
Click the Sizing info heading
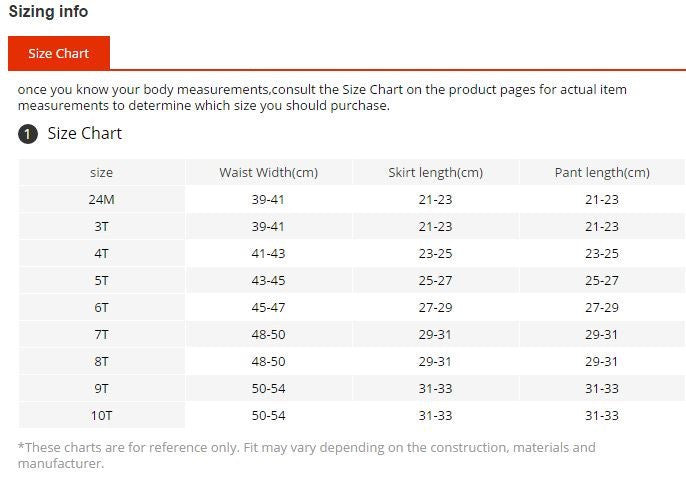point(48,12)
